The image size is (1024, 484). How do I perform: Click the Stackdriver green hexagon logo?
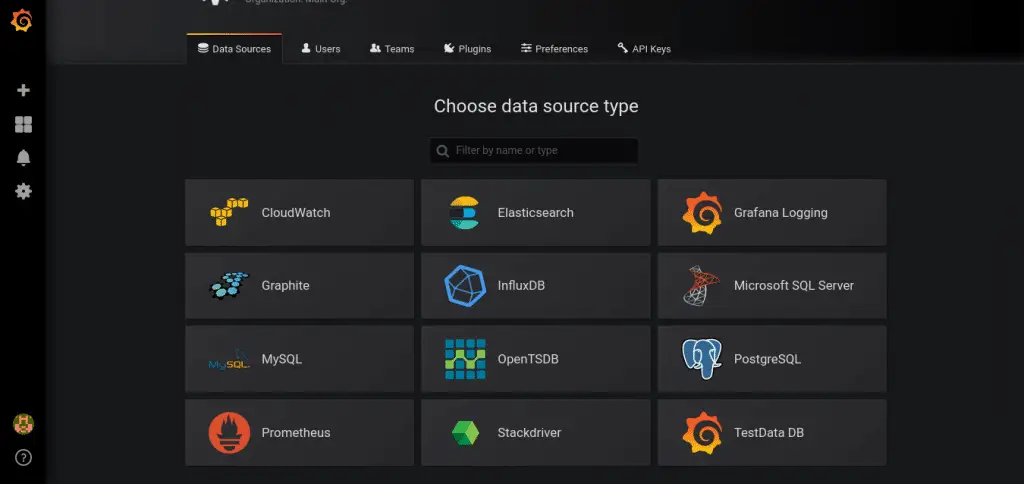pos(465,433)
